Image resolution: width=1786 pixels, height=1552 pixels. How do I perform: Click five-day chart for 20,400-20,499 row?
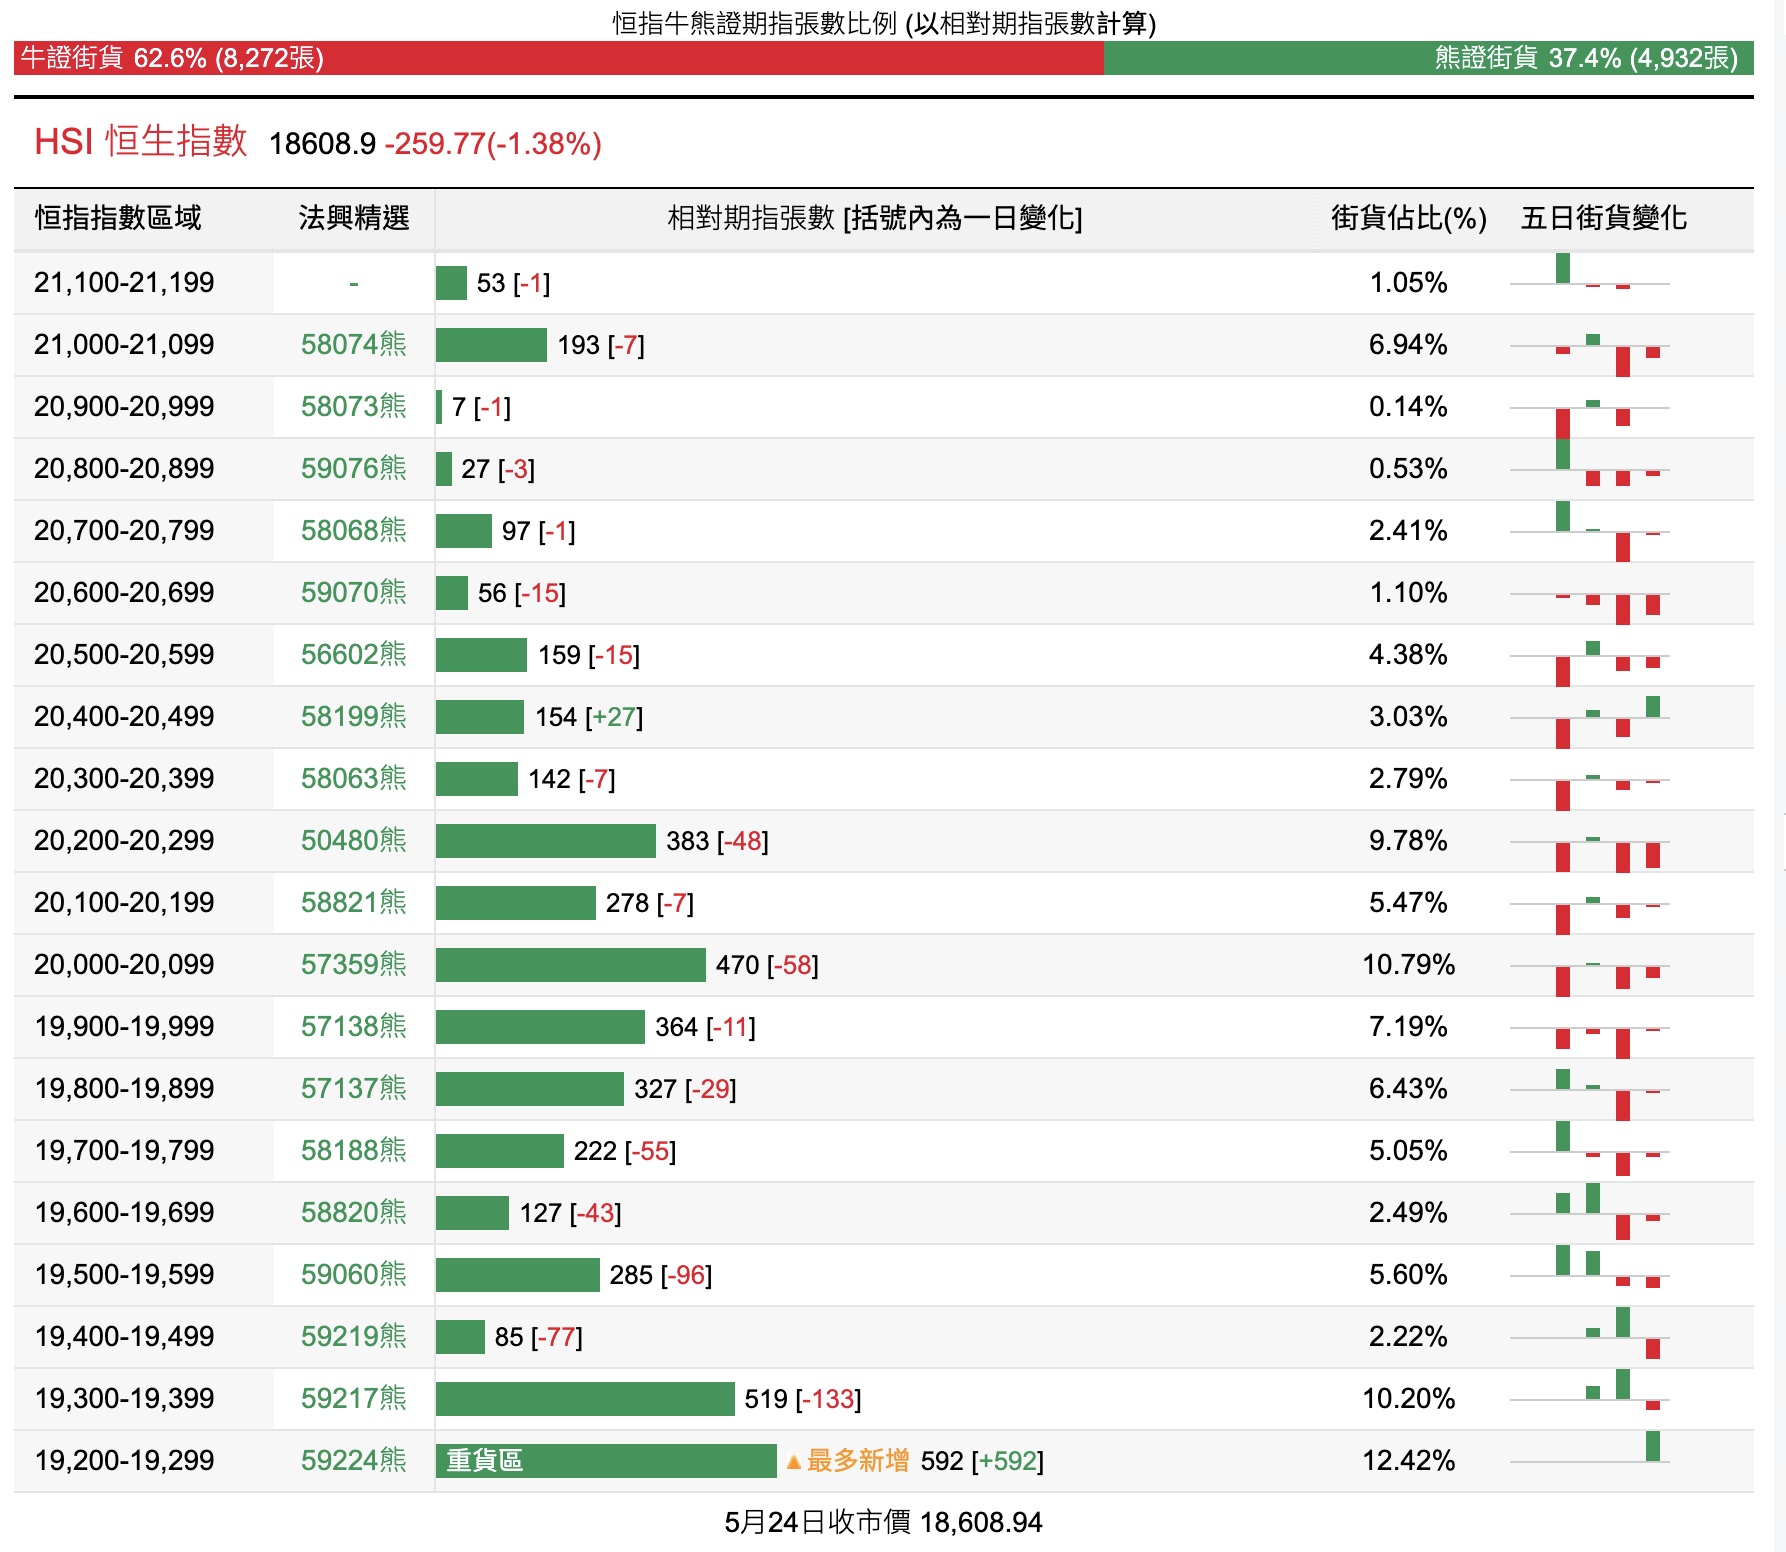click(x=1589, y=718)
